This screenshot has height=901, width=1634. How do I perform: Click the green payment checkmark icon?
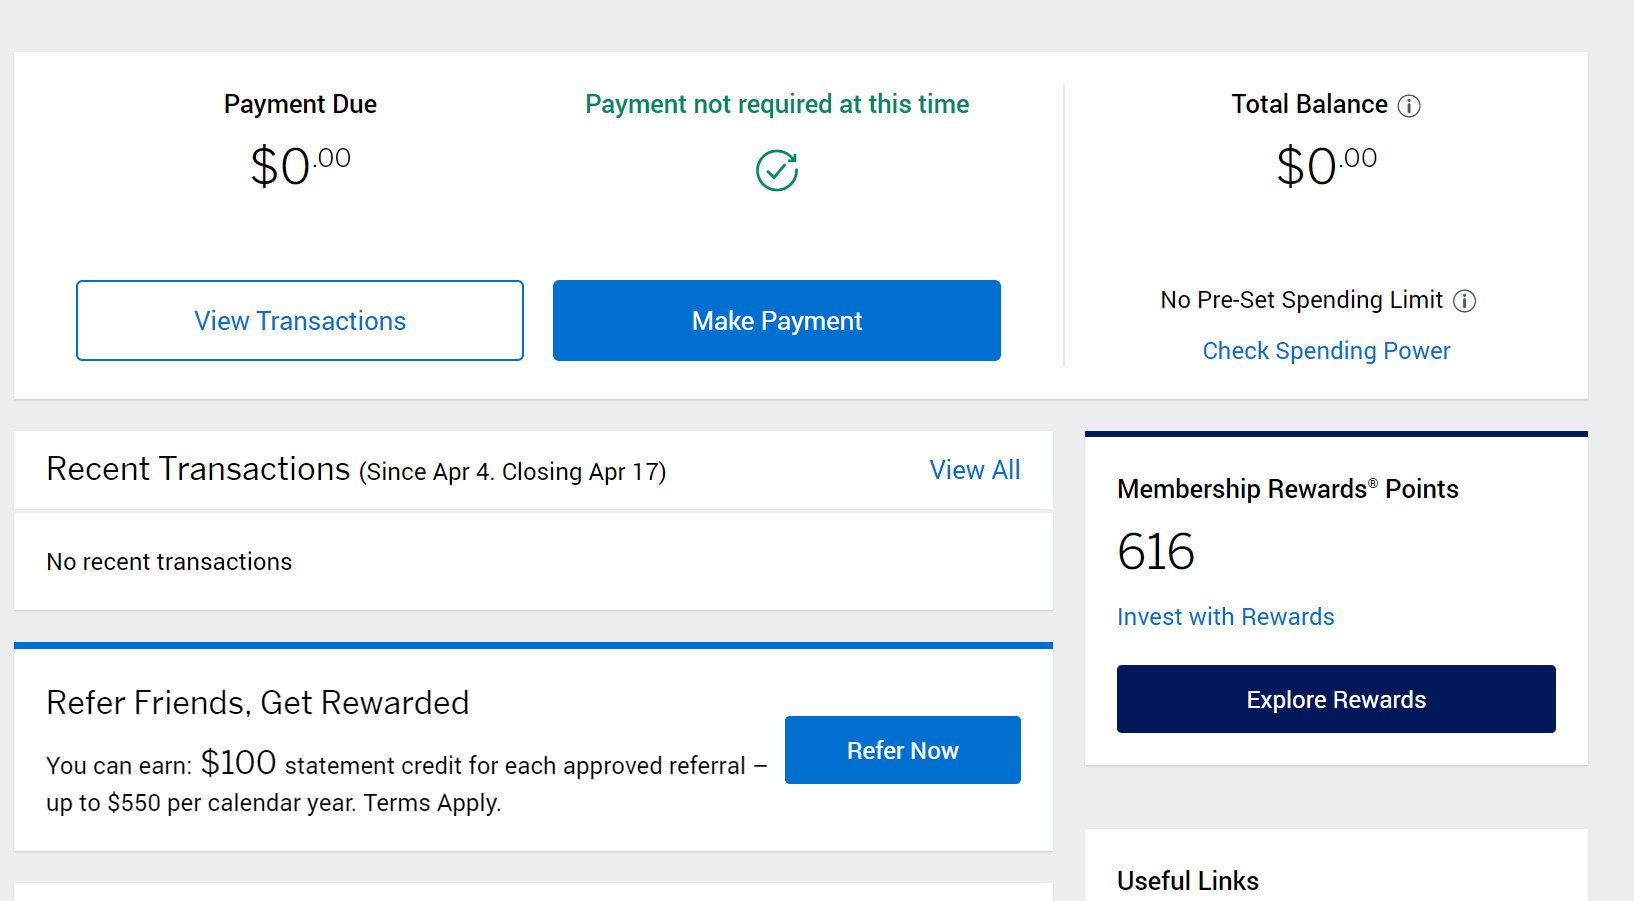pyautogui.click(x=777, y=170)
